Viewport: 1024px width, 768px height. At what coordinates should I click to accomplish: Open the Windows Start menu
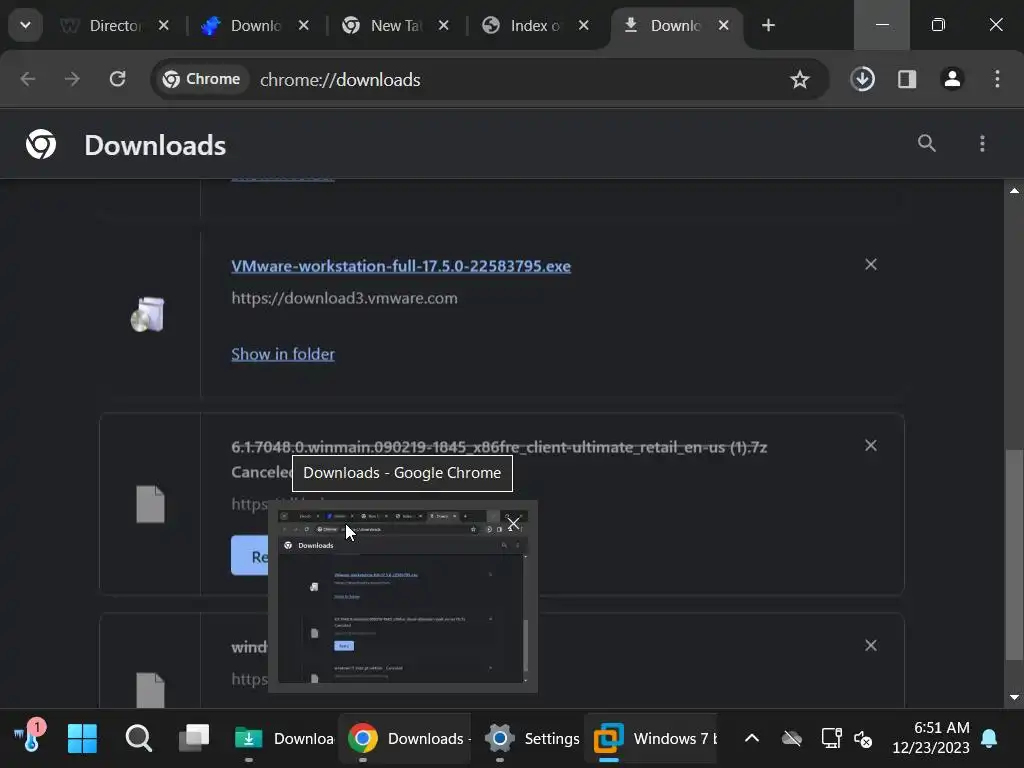(x=82, y=739)
